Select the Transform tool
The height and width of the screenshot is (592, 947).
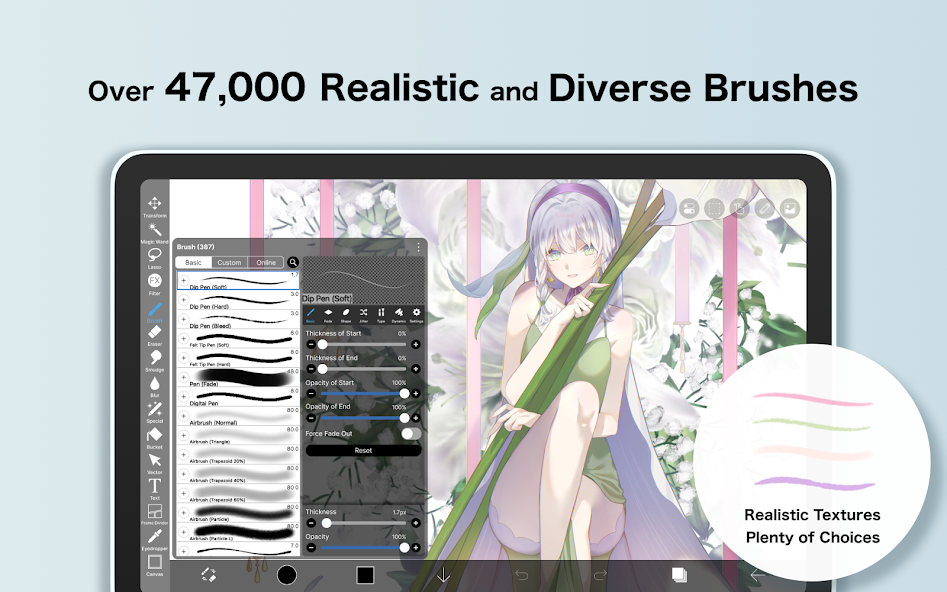point(155,205)
